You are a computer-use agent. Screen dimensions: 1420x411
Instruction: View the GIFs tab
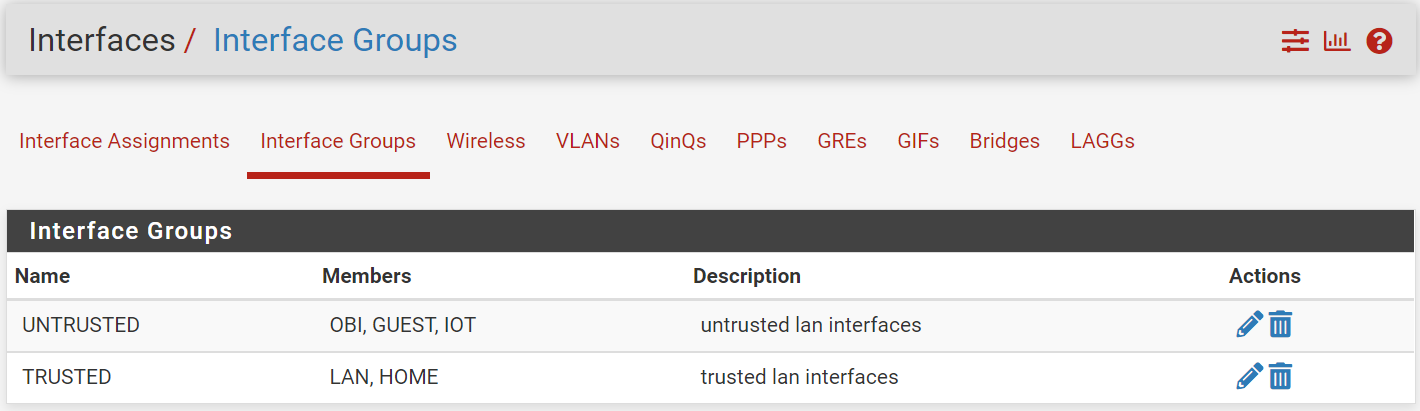pos(918,141)
